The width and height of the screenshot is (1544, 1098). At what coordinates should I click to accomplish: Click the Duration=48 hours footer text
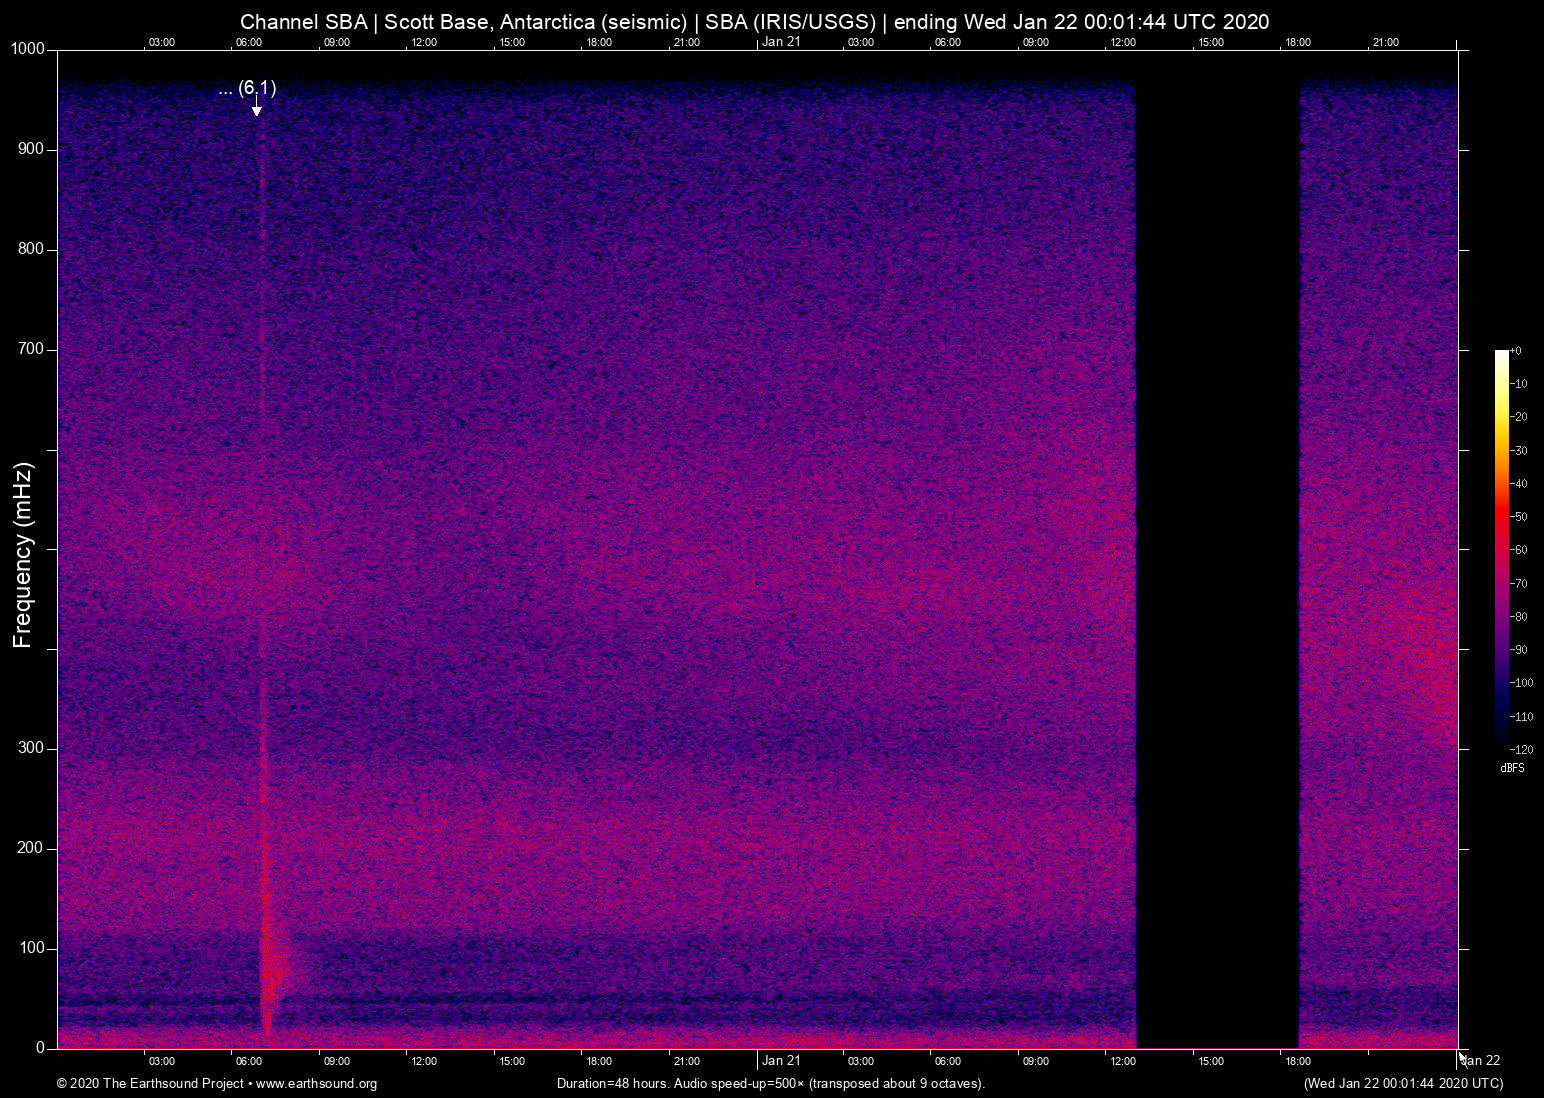click(x=770, y=1083)
